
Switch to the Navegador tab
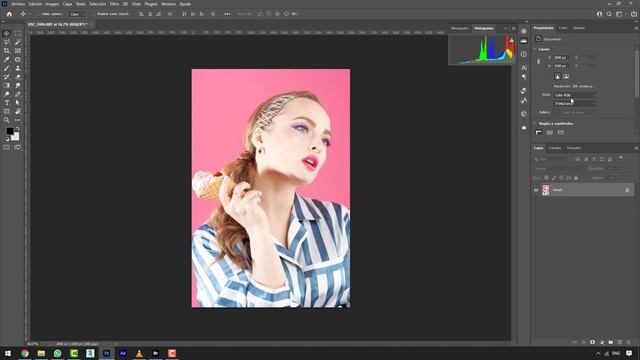[x=460, y=28]
